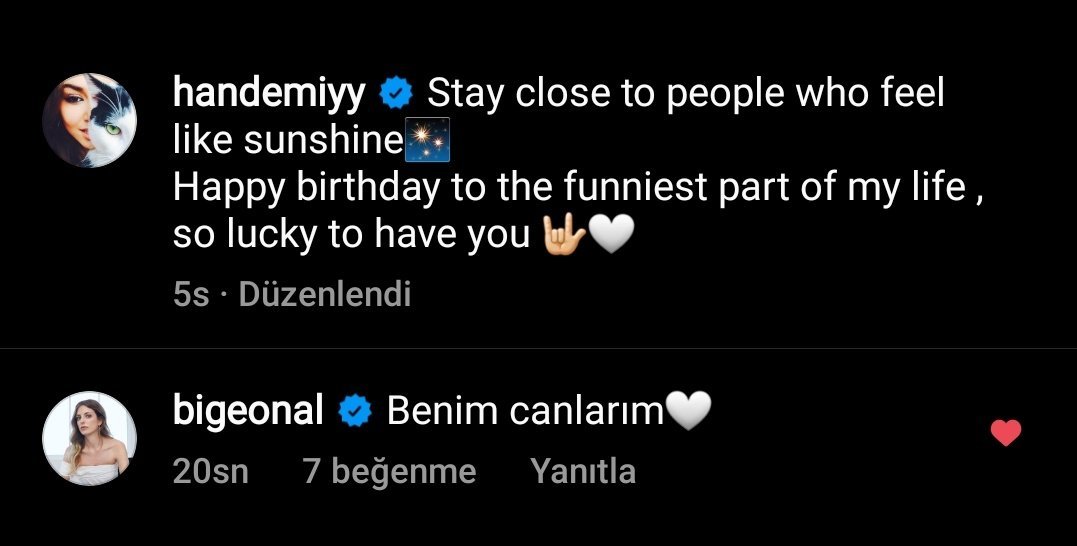Click the 20sn comment timestamp
The height and width of the screenshot is (546, 1077).
[x=210, y=471]
